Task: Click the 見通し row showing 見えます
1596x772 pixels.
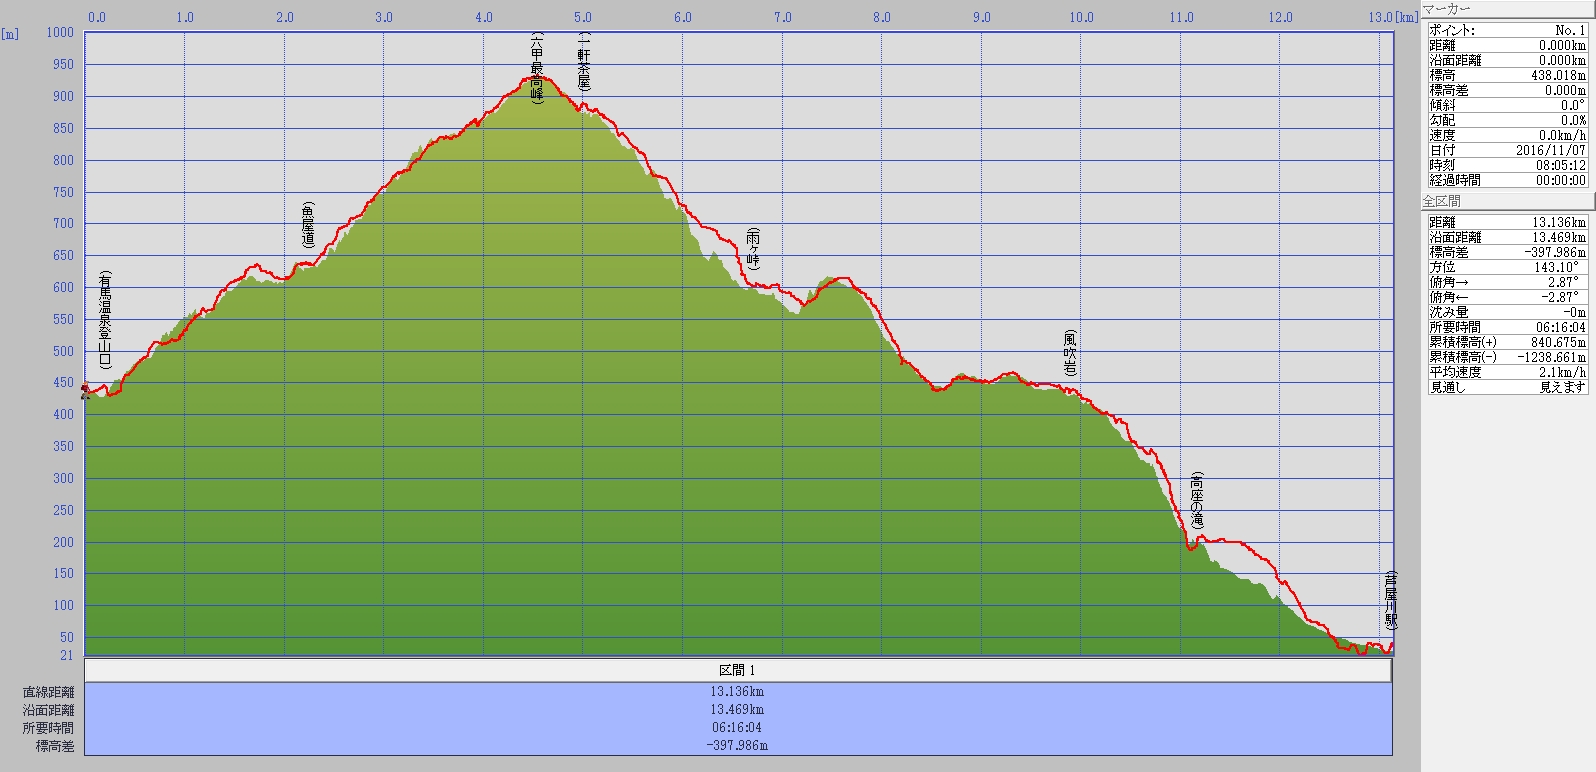Action: (1507, 387)
